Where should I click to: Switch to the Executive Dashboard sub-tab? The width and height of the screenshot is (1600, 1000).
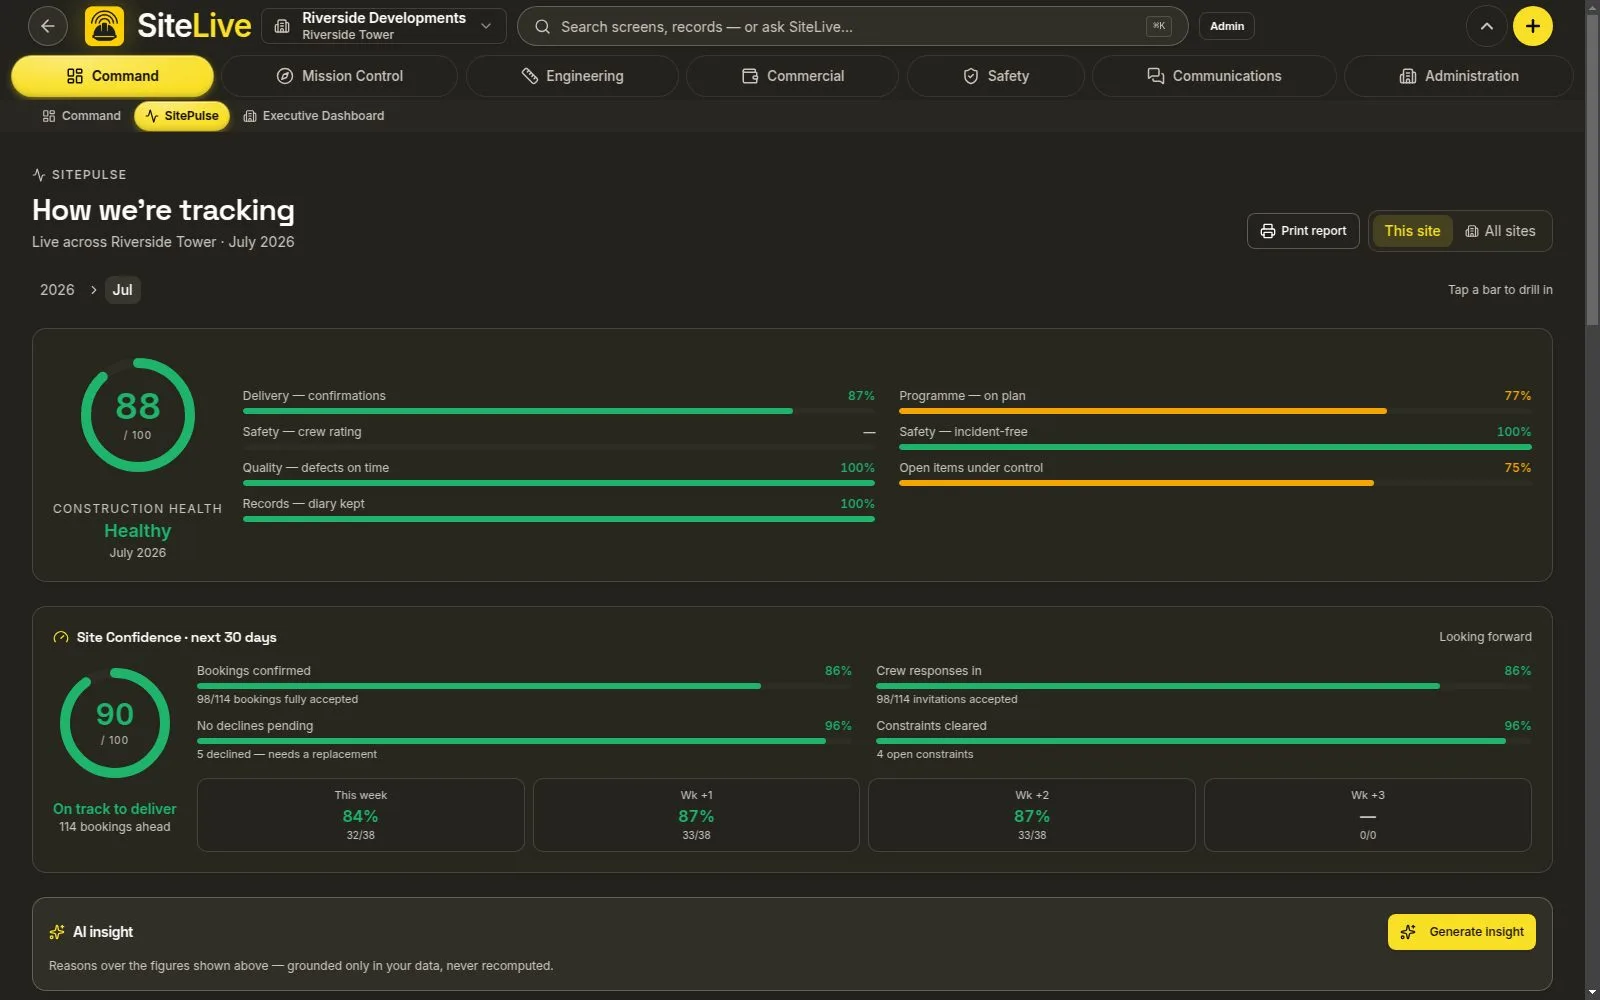tap(314, 116)
